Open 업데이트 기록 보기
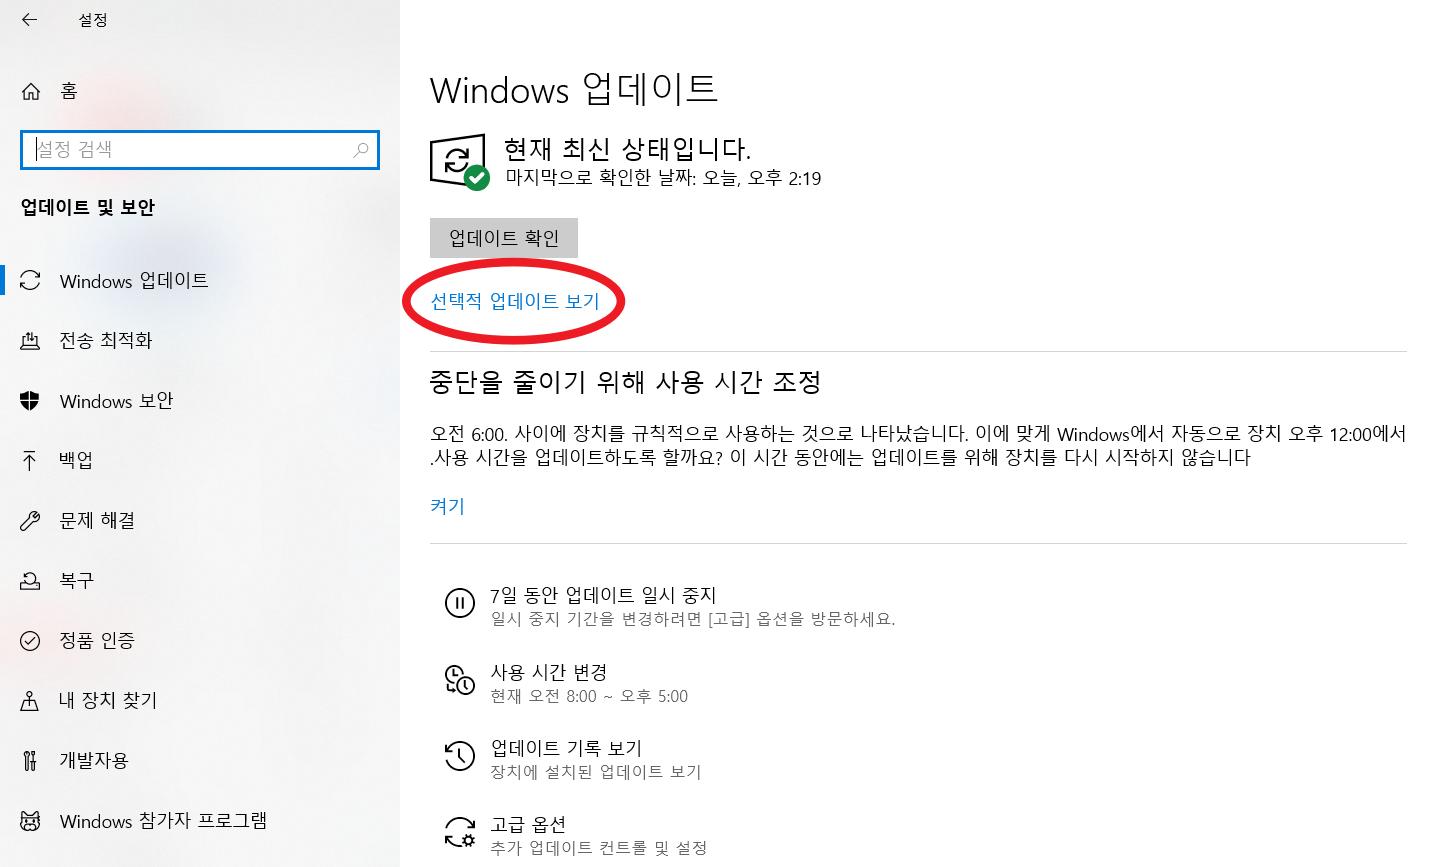The height and width of the screenshot is (867, 1430). click(566, 748)
